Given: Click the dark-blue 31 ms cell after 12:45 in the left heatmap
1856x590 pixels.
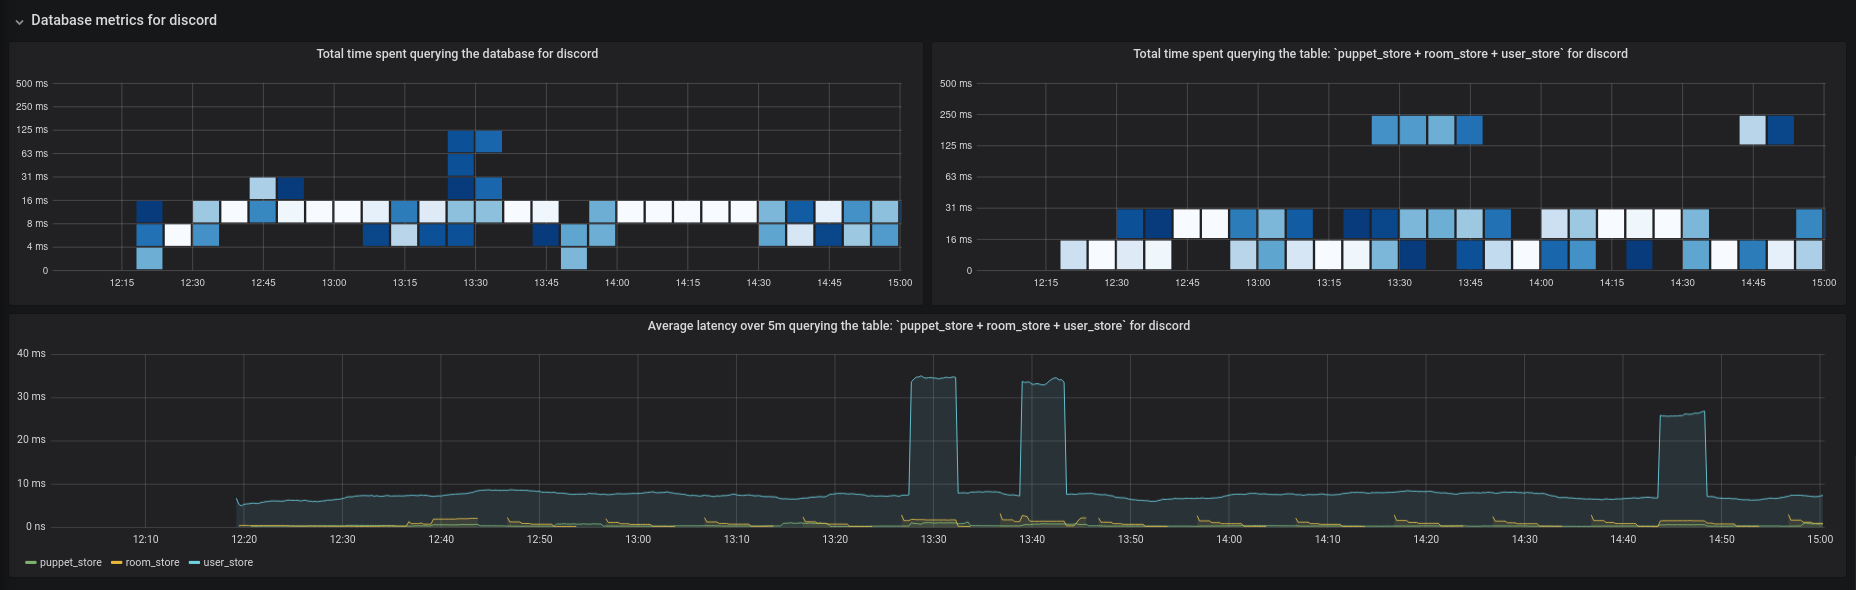Looking at the screenshot, I should point(291,188).
